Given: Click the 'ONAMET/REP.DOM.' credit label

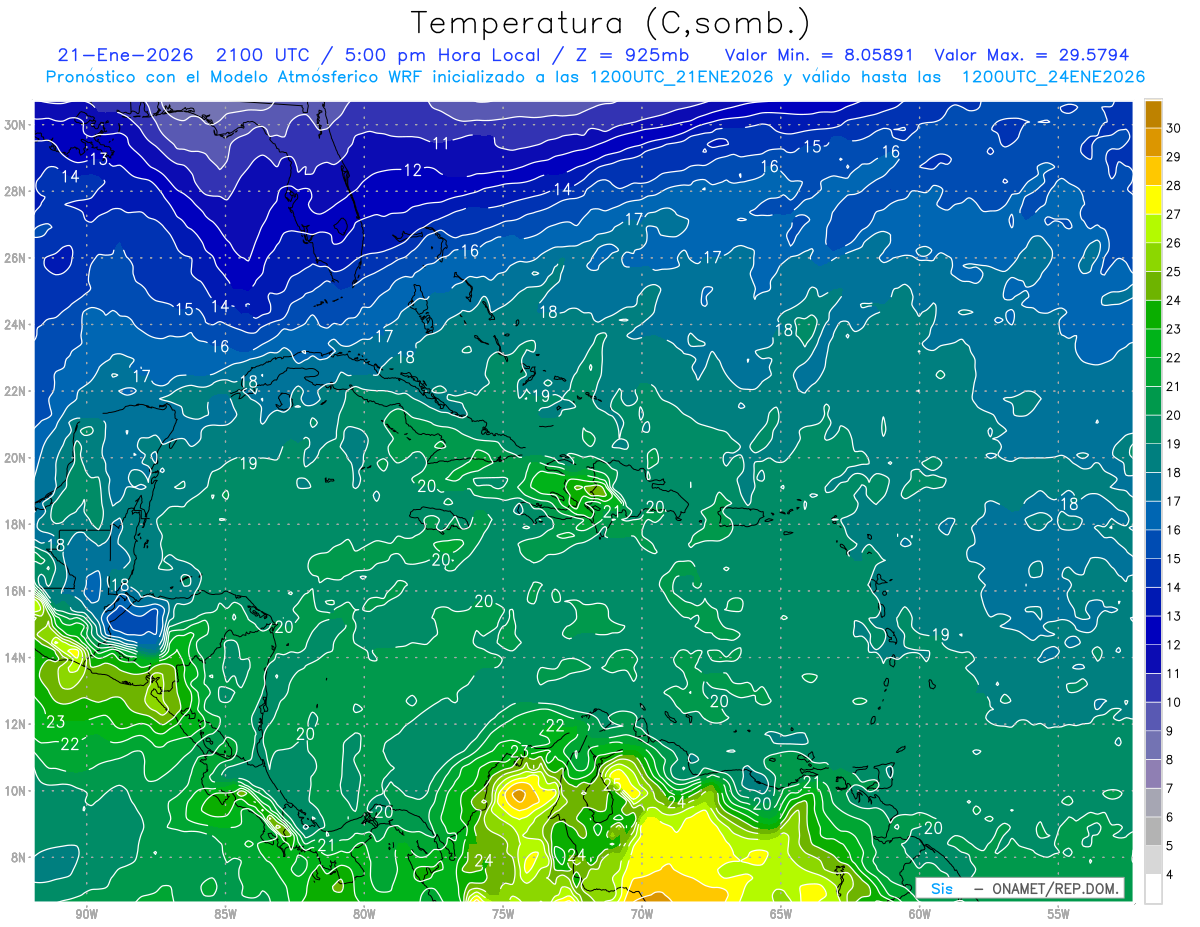Looking at the screenshot, I should click(1055, 888).
